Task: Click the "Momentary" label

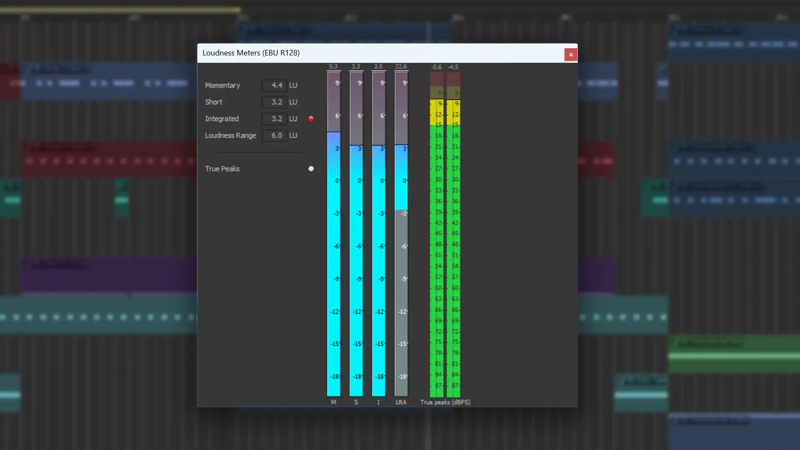Action: 222,85
